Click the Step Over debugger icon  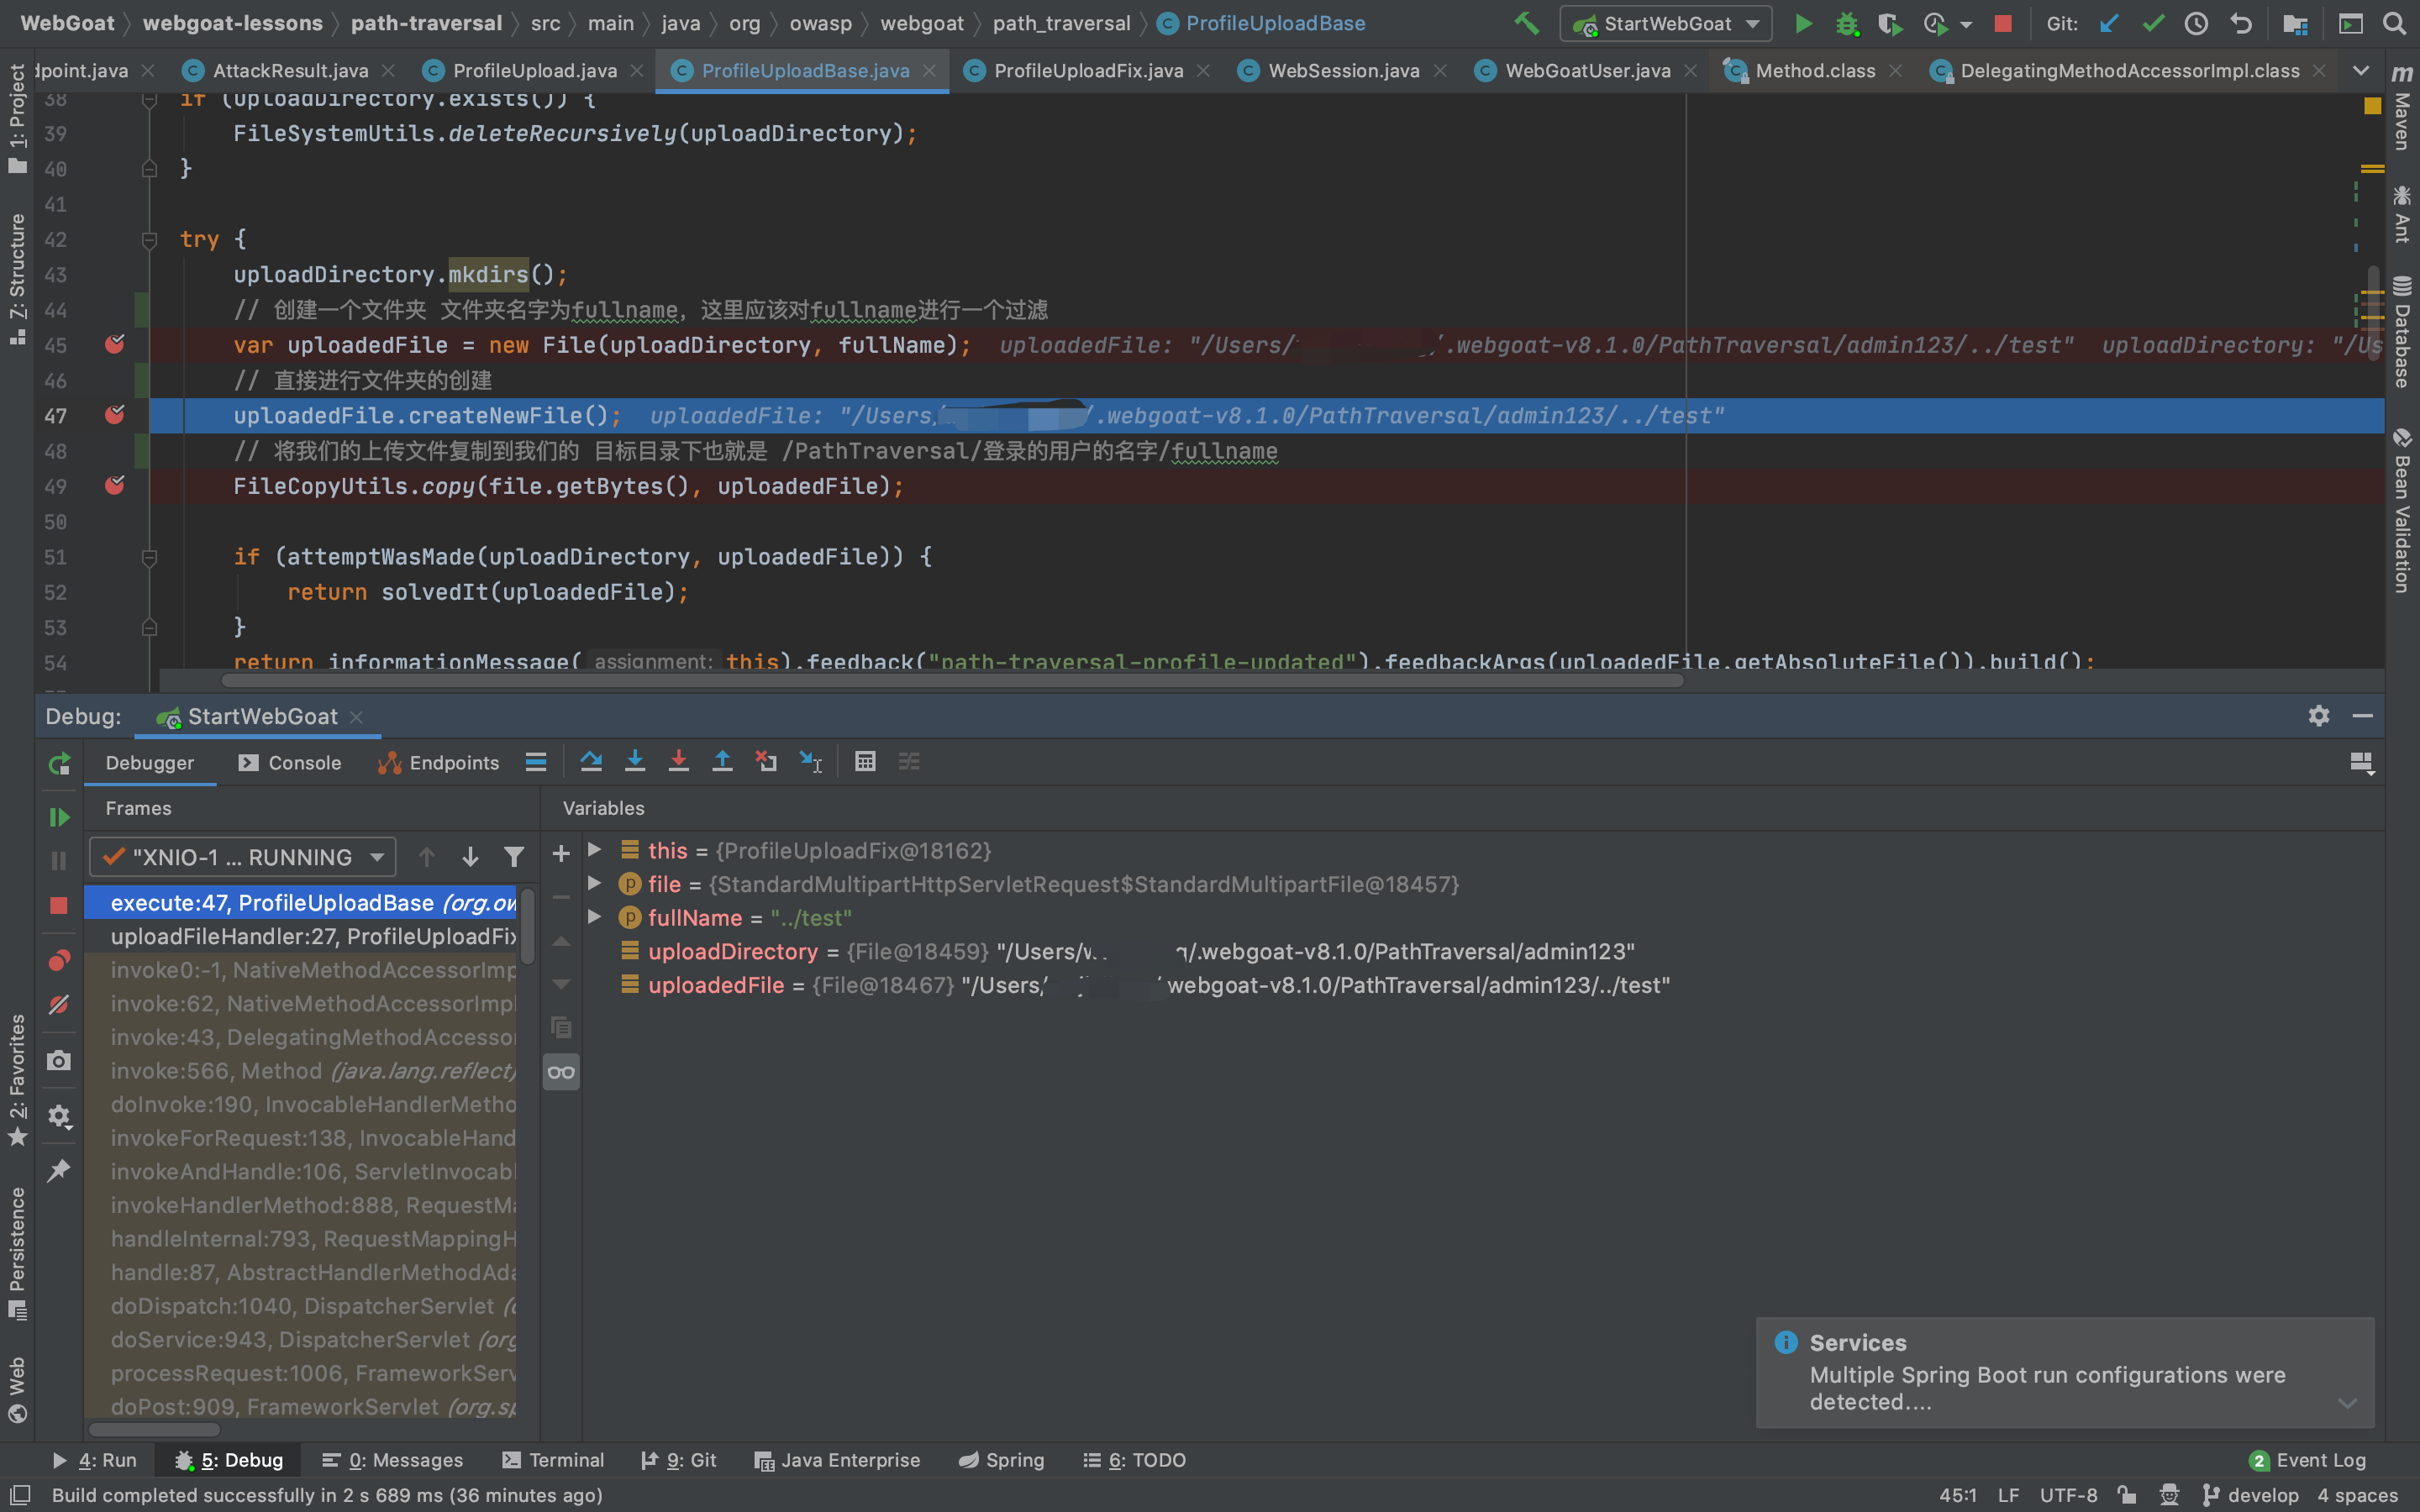[591, 762]
